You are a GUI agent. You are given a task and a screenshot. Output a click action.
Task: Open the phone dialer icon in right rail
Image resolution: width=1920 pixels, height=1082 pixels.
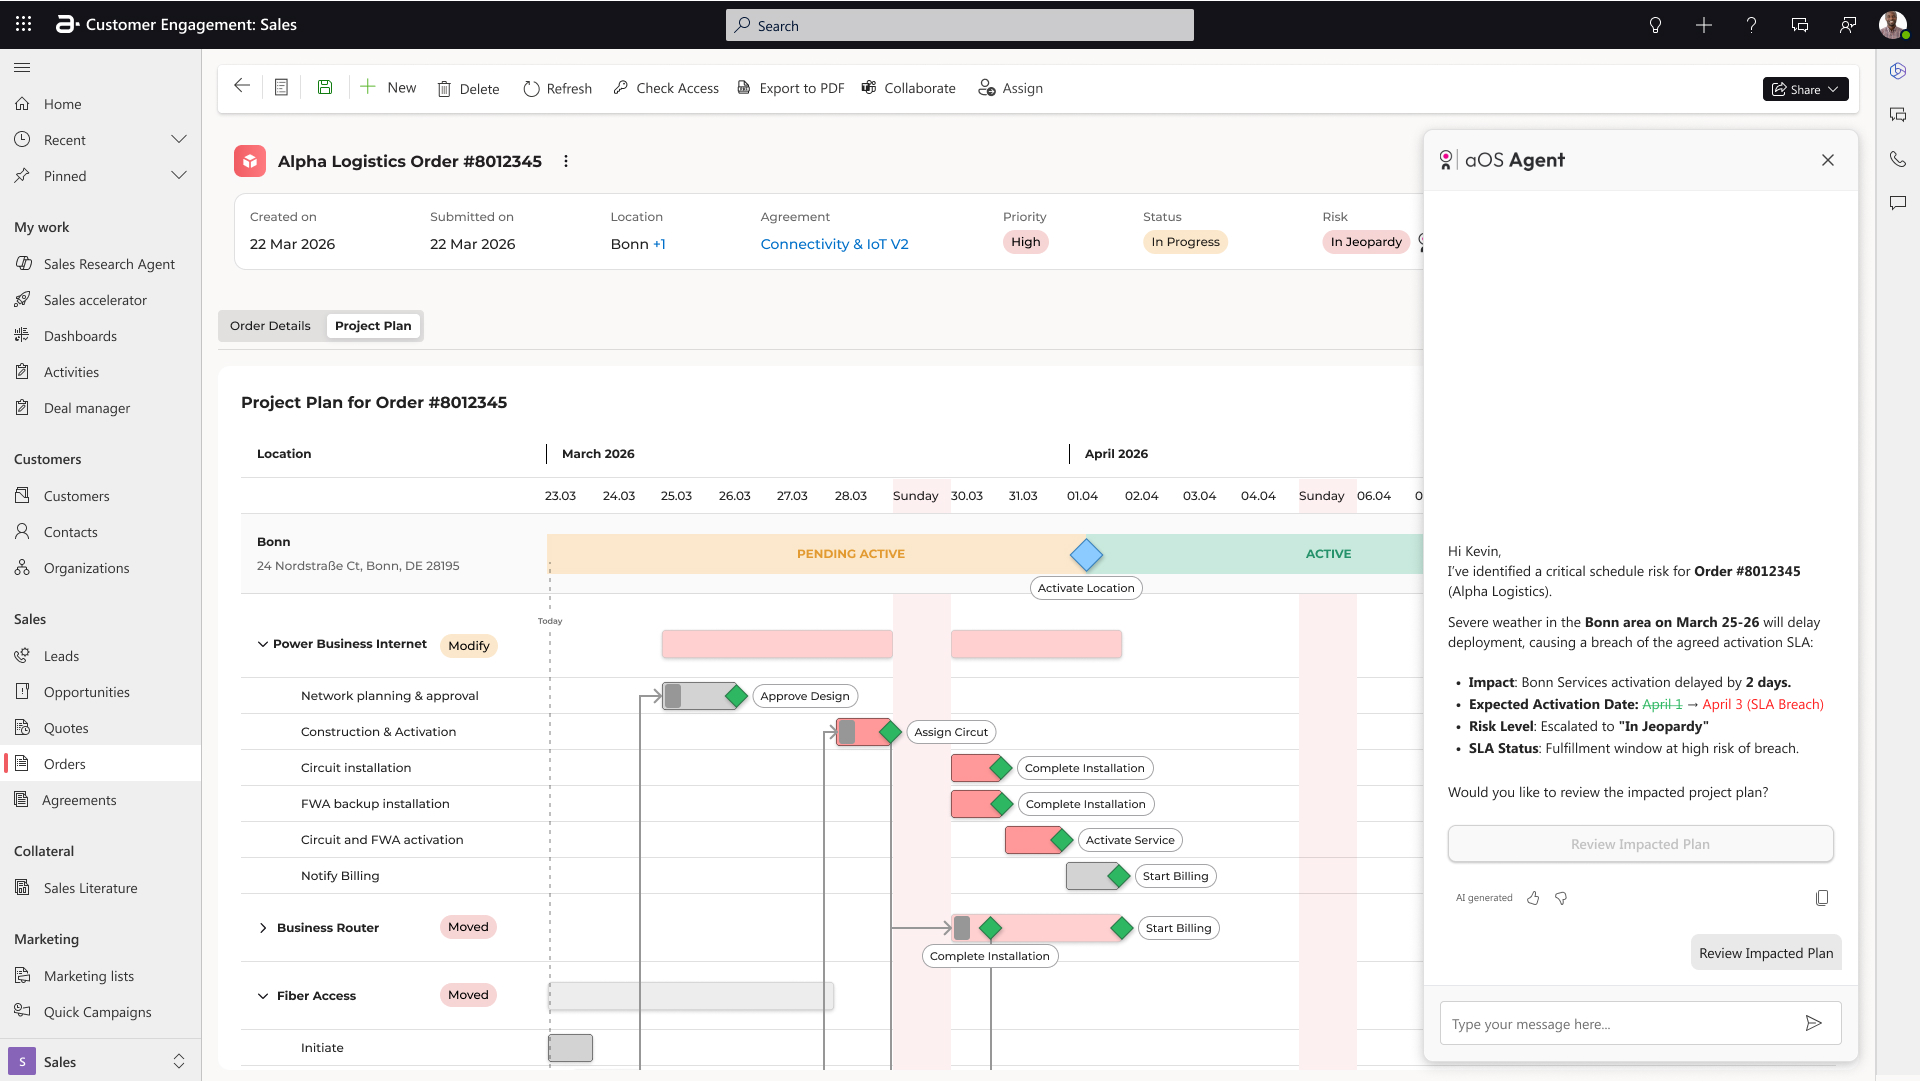click(1898, 159)
